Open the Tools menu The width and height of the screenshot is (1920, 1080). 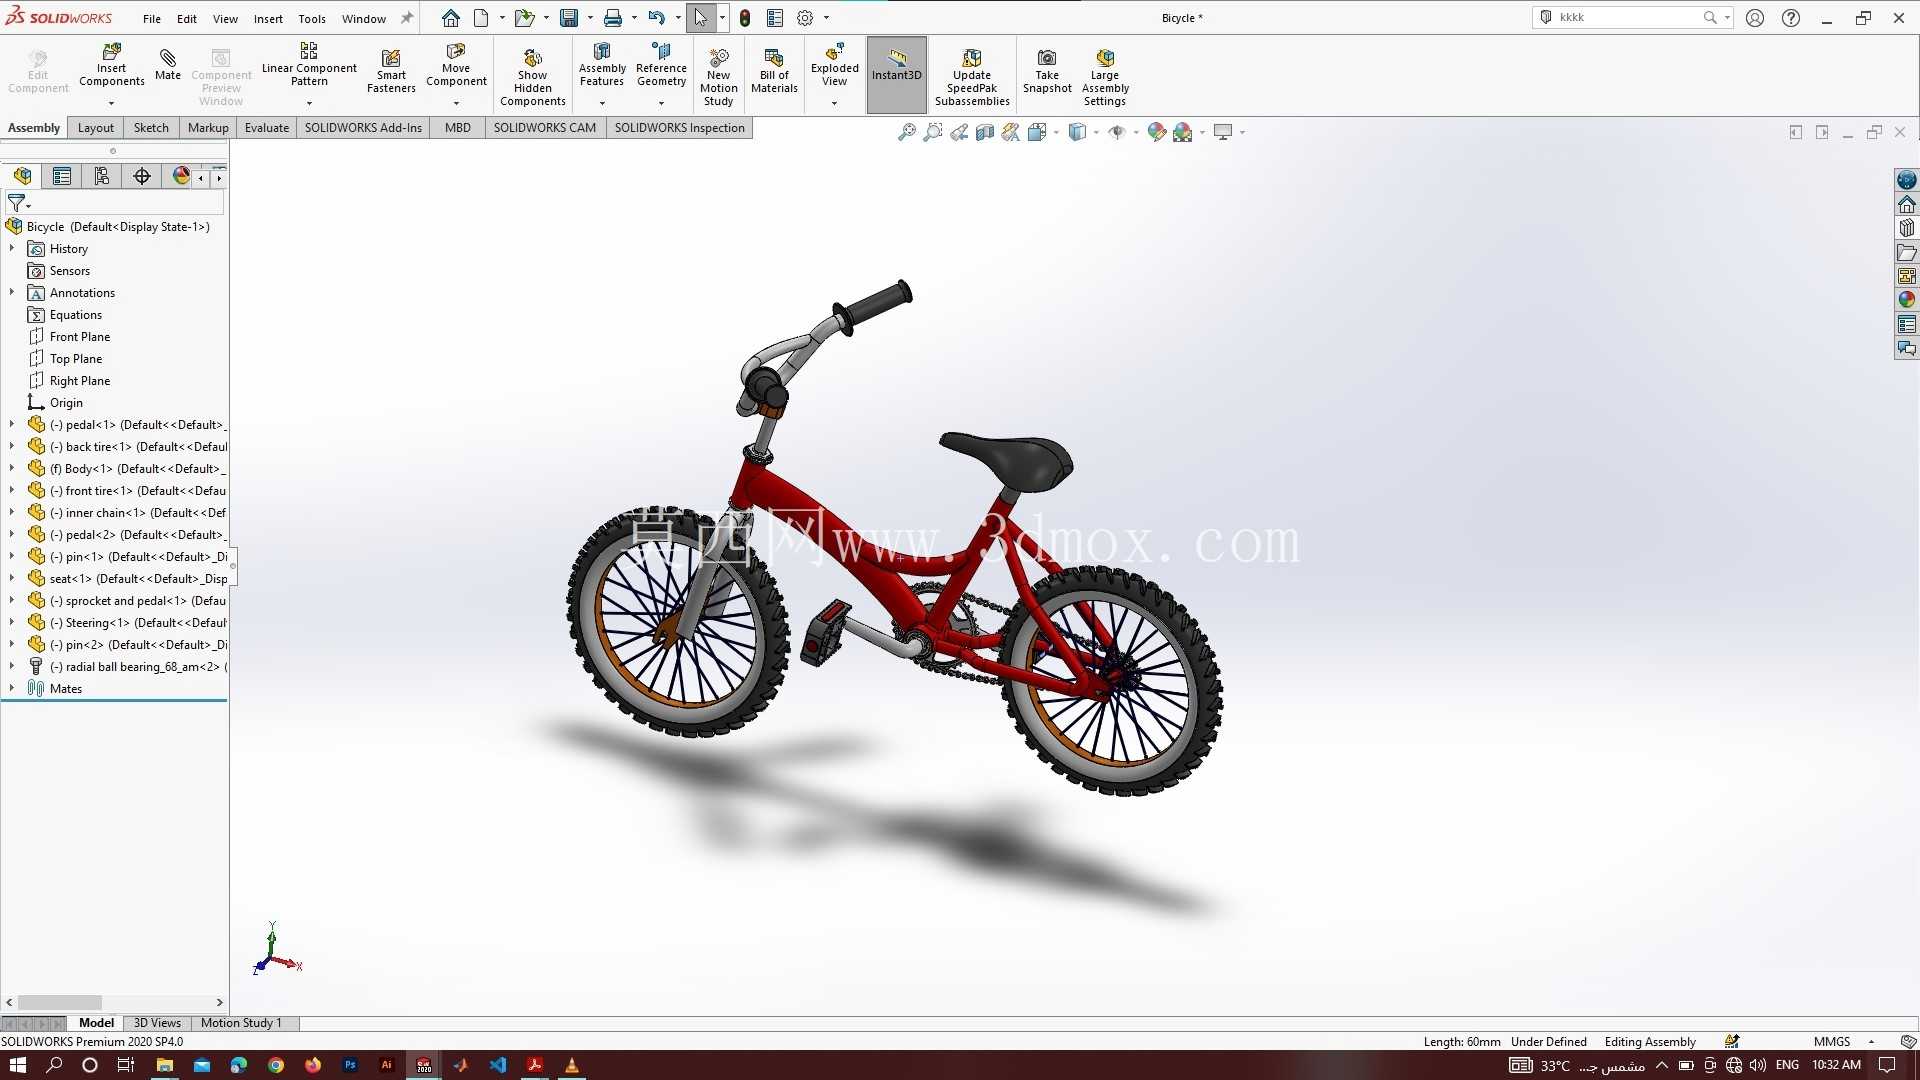click(x=312, y=18)
